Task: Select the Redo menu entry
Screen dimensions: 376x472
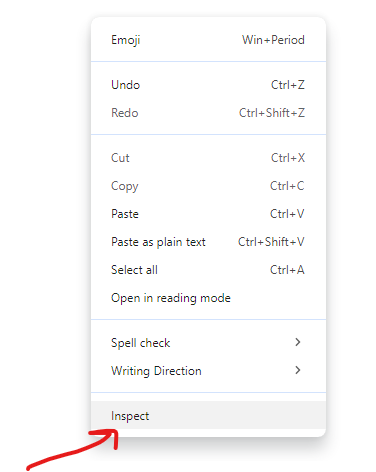Action: click(208, 113)
